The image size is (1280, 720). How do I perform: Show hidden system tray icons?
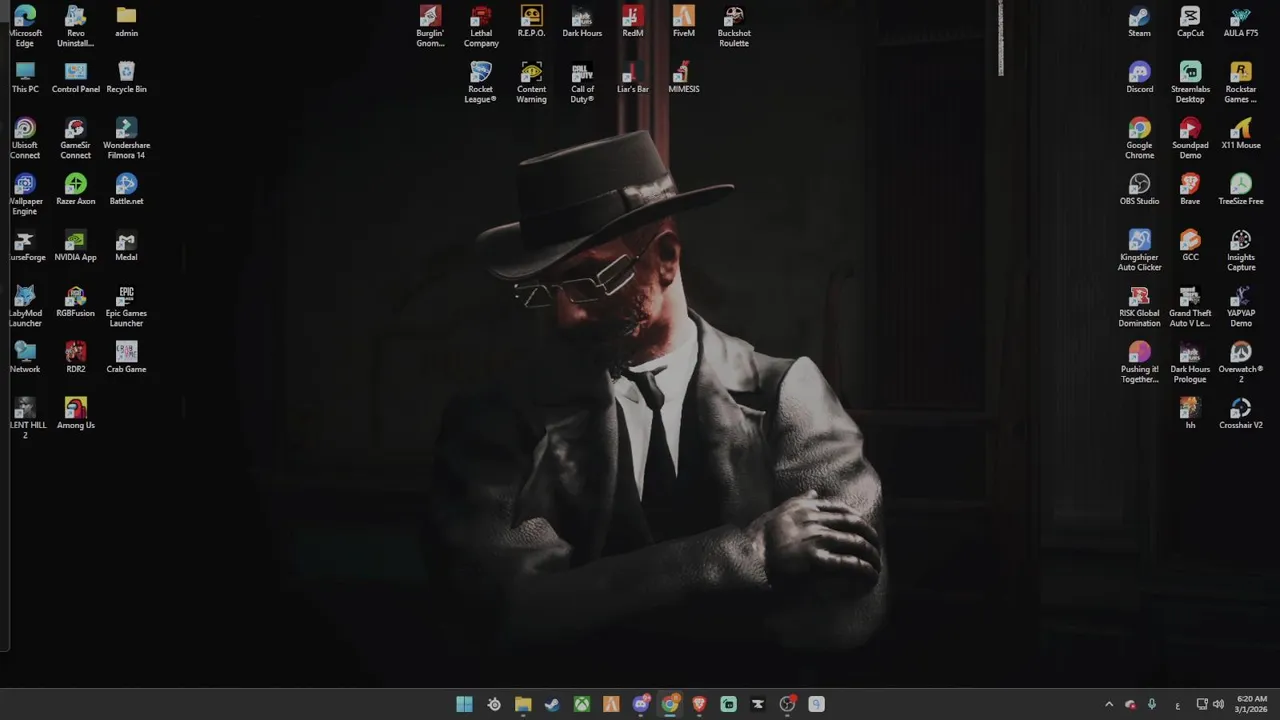tap(1108, 704)
